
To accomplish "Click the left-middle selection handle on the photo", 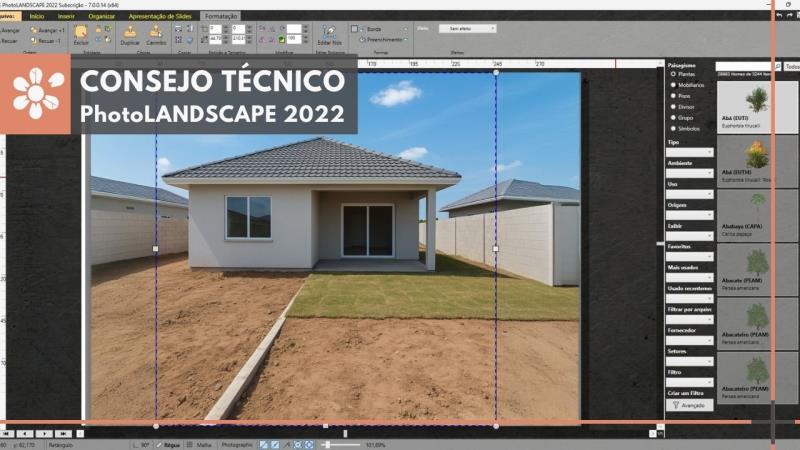I will click(x=156, y=249).
